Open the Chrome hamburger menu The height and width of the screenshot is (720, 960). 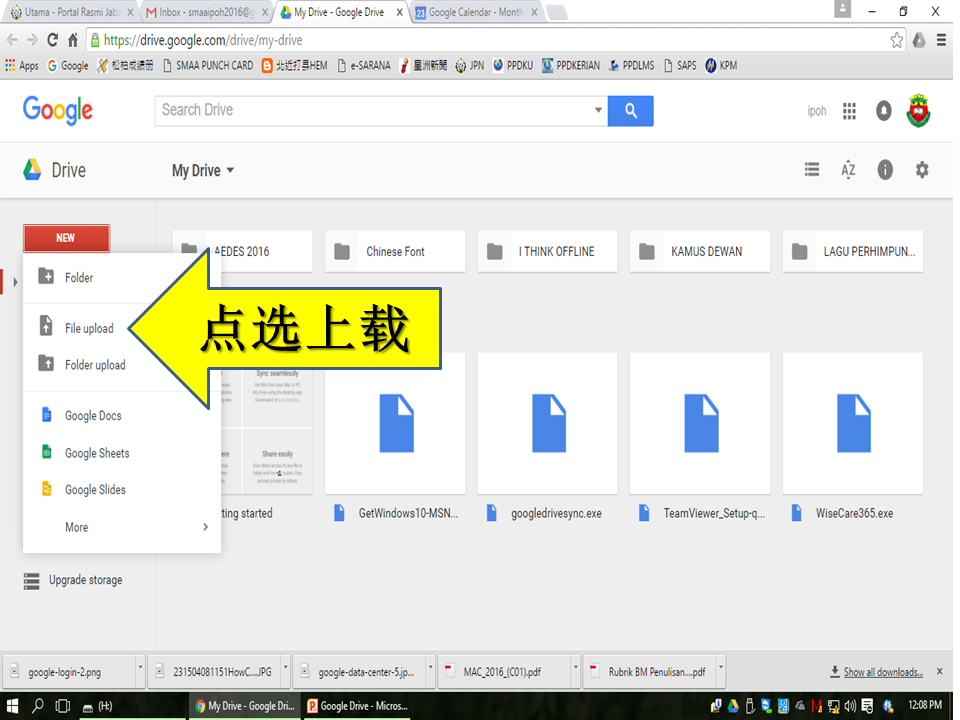click(x=942, y=40)
